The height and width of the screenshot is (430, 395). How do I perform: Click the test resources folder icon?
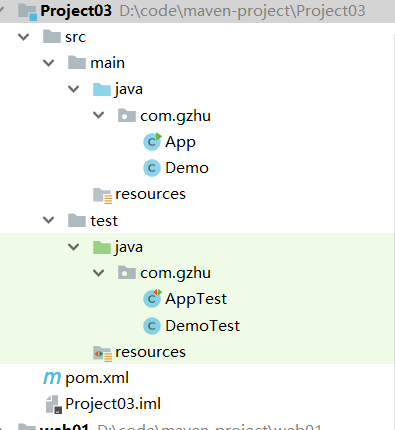point(102,353)
